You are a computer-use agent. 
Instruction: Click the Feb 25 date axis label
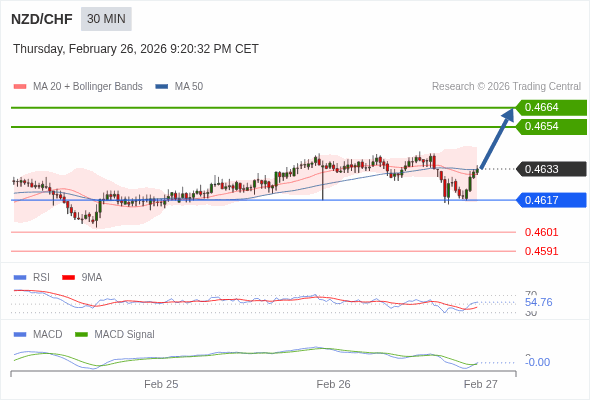(x=161, y=384)
